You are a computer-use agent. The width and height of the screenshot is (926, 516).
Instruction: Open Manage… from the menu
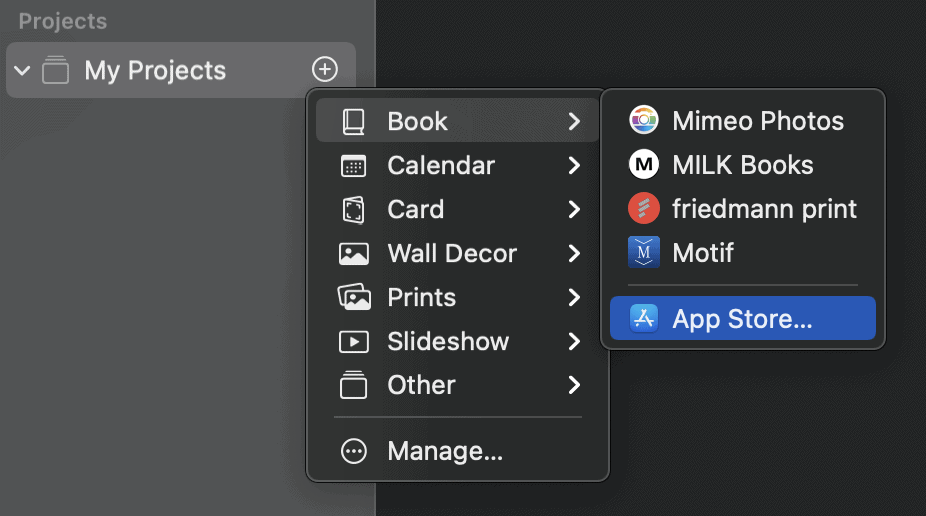coord(458,451)
